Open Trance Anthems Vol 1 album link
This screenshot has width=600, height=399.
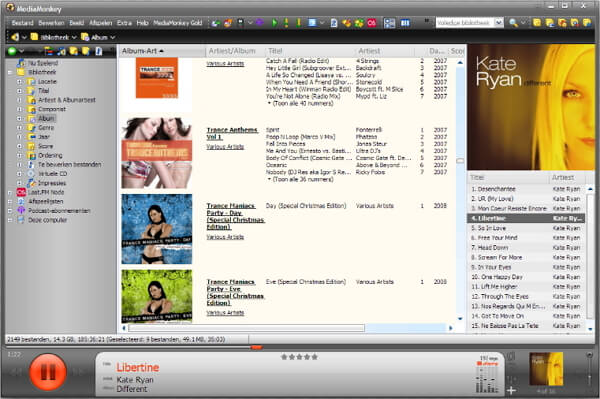pyautogui.click(x=232, y=133)
